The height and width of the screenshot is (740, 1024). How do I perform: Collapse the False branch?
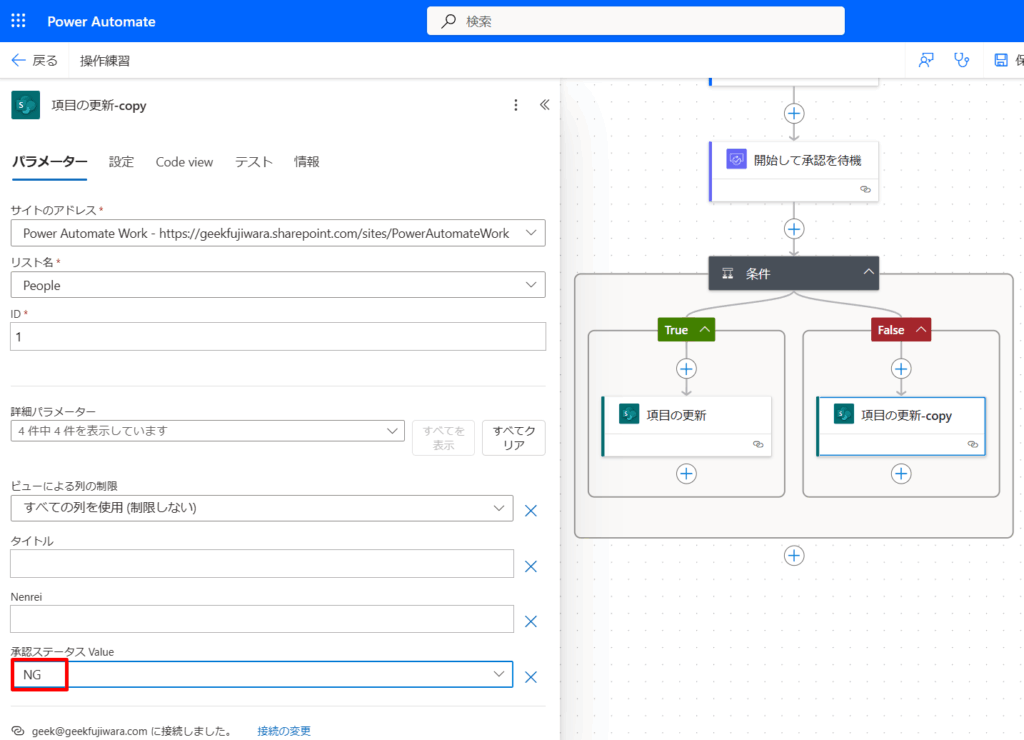point(921,330)
